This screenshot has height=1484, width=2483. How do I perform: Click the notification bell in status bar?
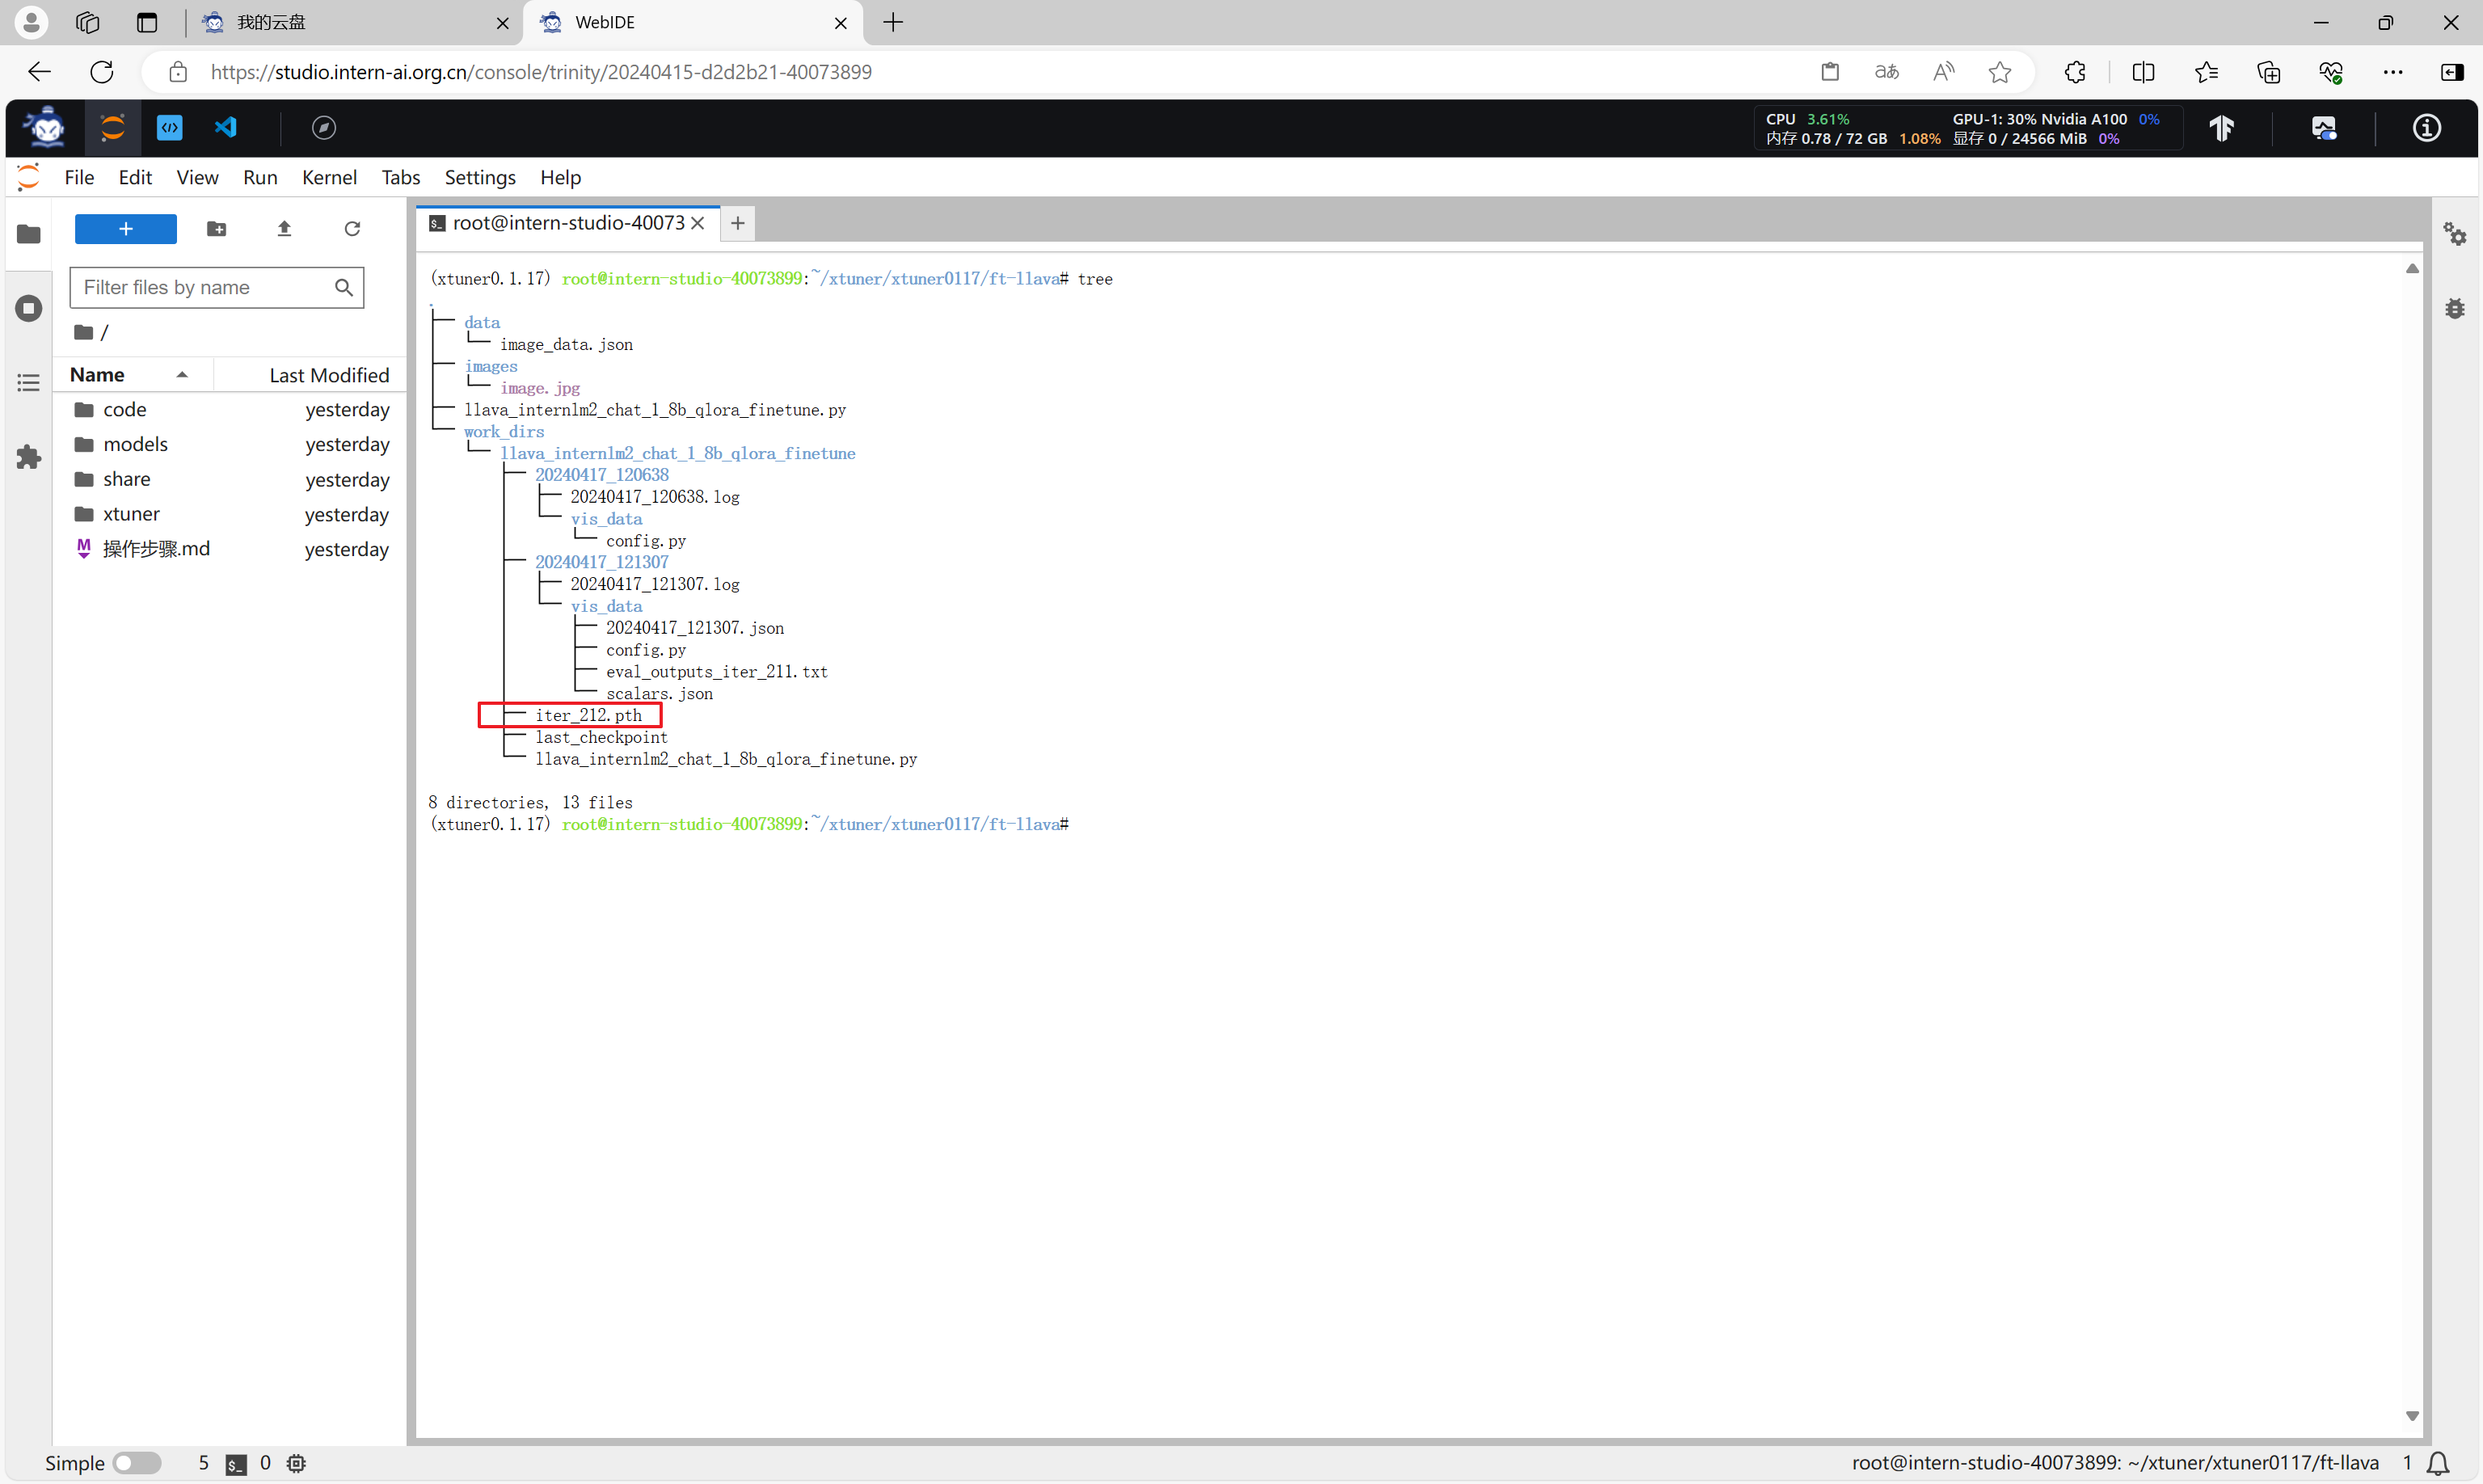(x=2438, y=1463)
